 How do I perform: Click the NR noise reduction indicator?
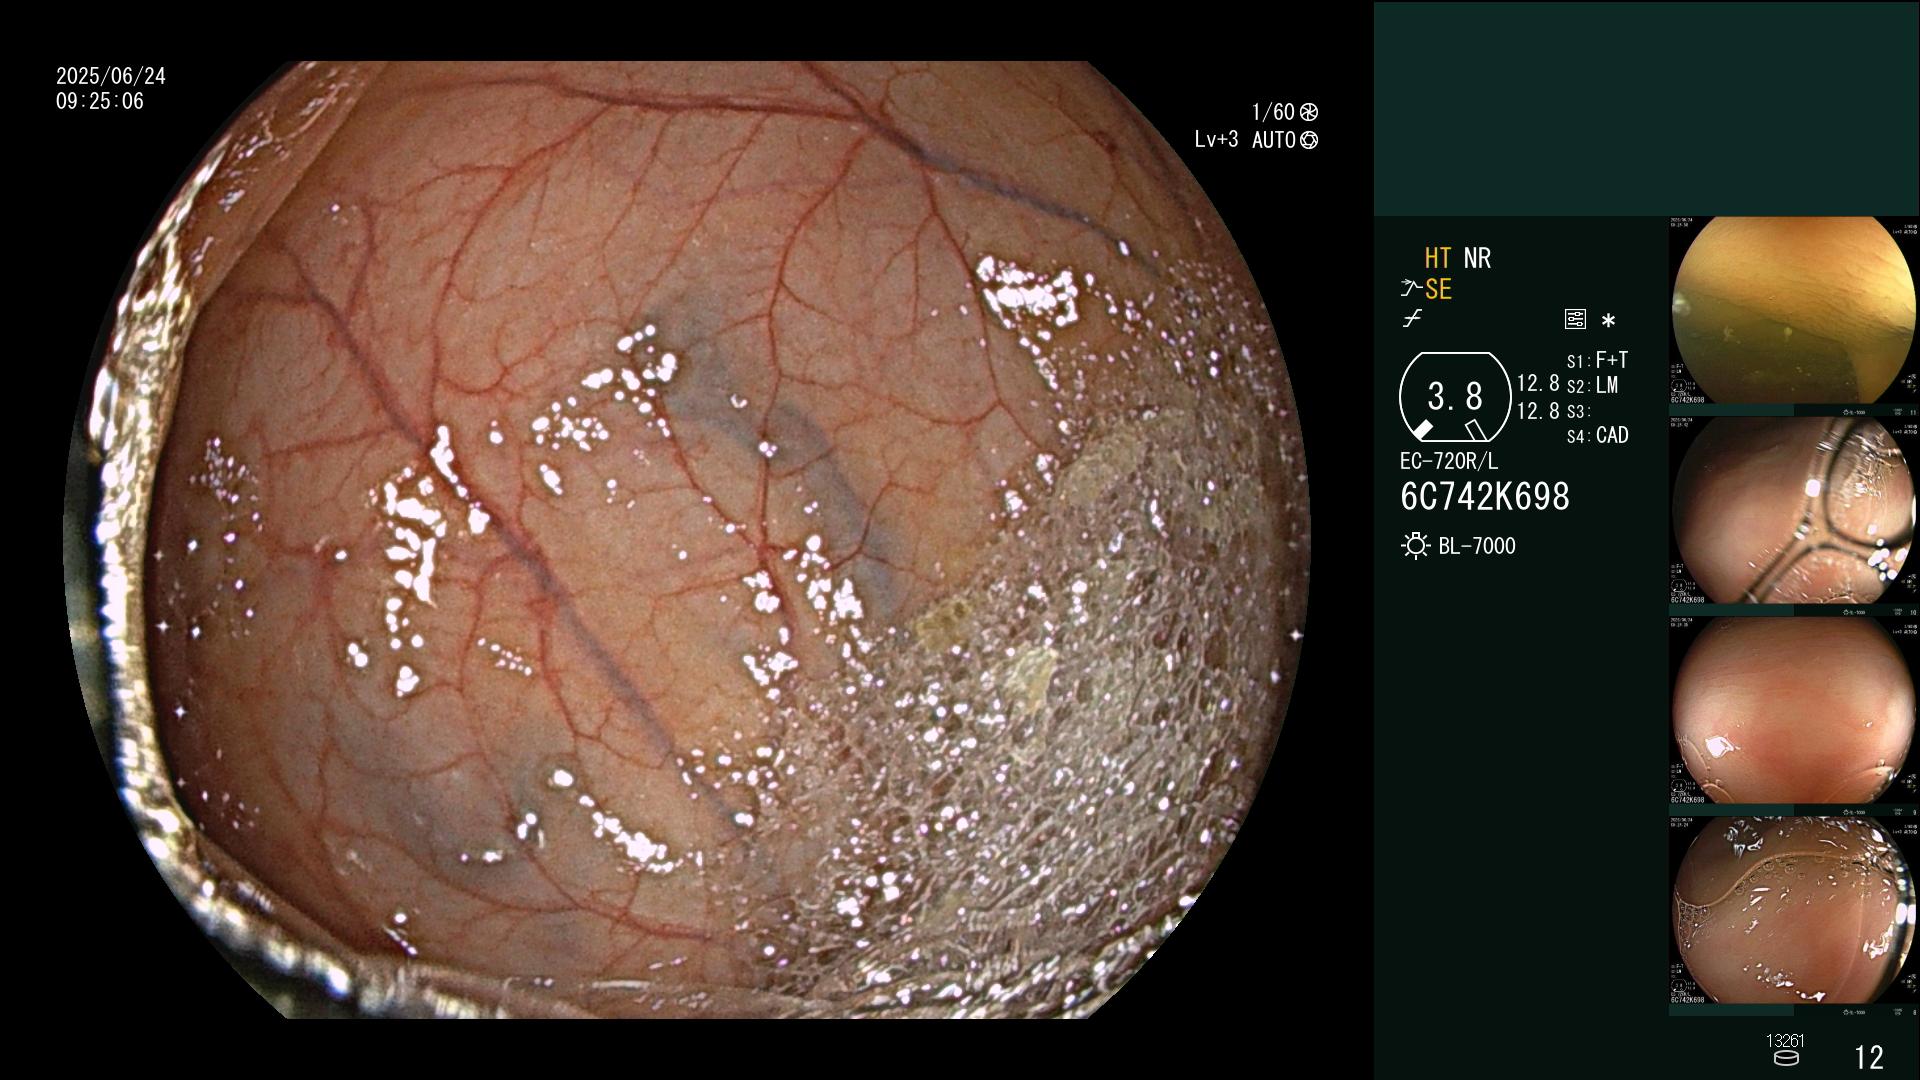(x=1477, y=258)
